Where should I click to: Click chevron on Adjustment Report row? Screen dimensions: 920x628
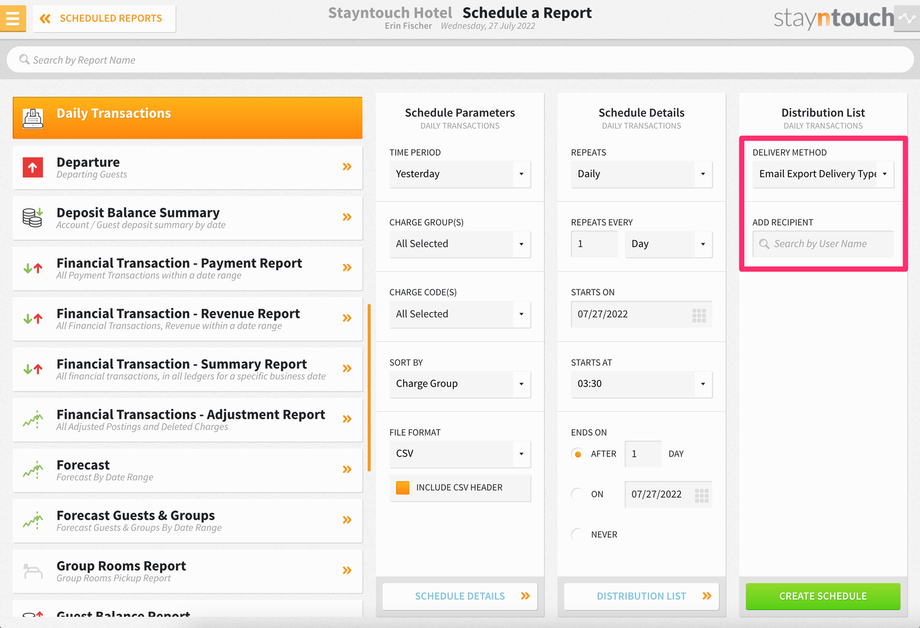347,419
